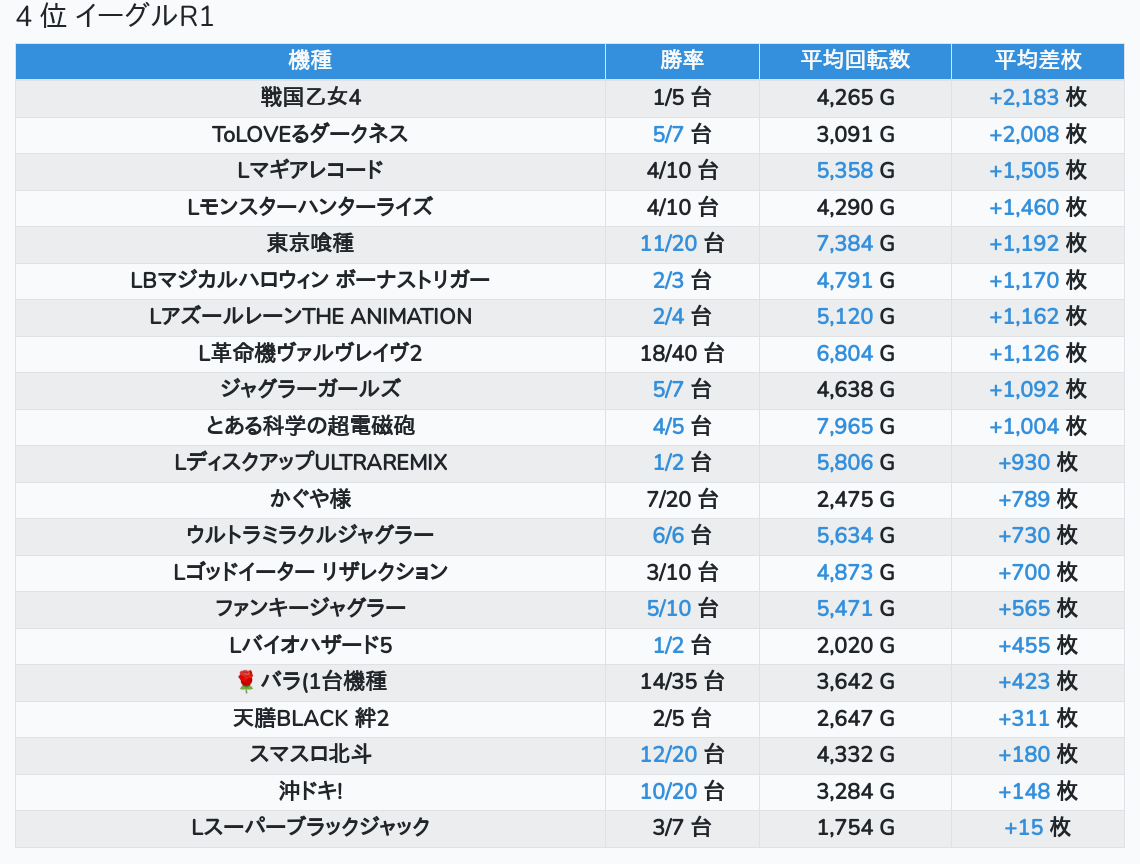Select the 戦国乙女4 machine name

pos(310,98)
